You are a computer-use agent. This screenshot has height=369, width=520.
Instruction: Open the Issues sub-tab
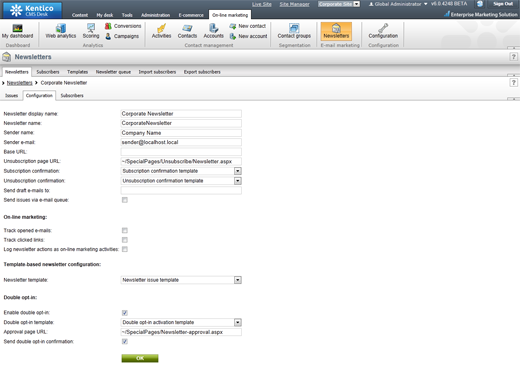[11, 96]
